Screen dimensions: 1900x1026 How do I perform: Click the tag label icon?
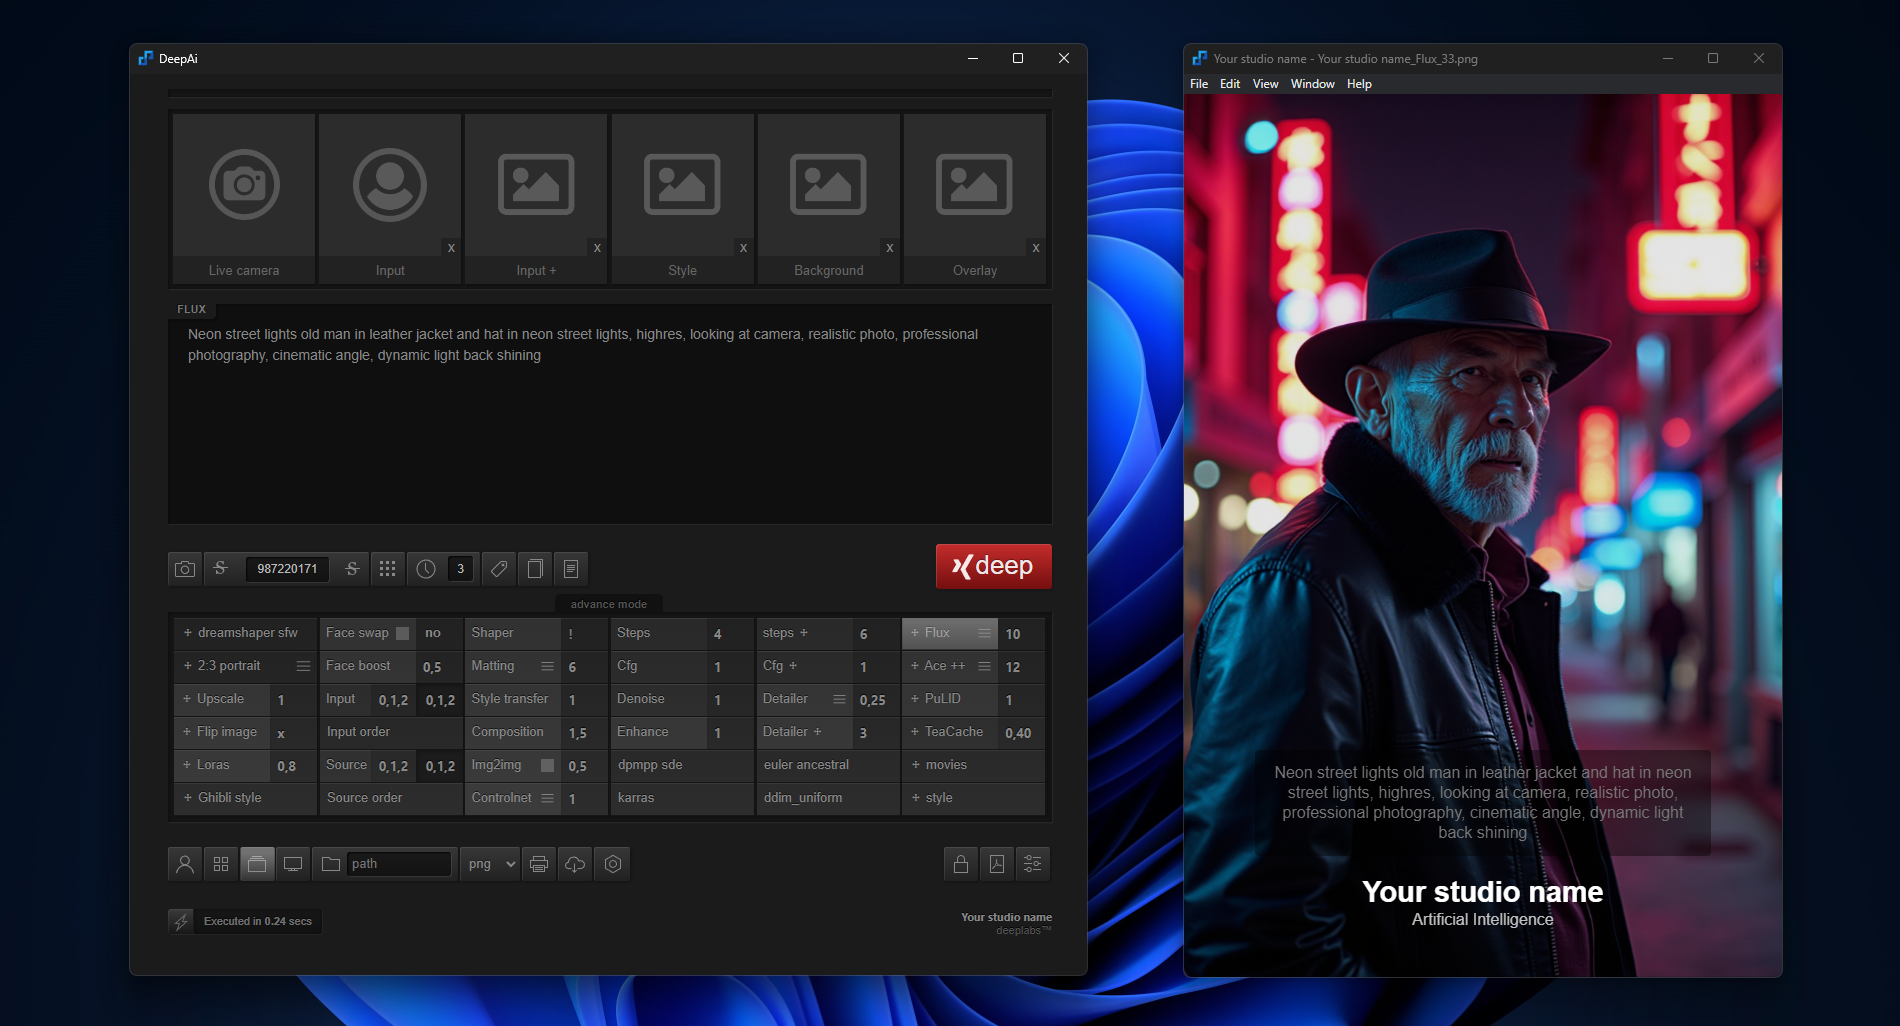pos(499,569)
